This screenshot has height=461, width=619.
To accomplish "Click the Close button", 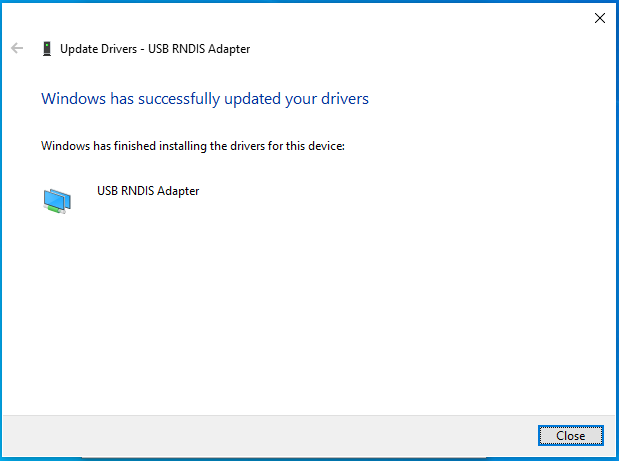I will coord(570,435).
